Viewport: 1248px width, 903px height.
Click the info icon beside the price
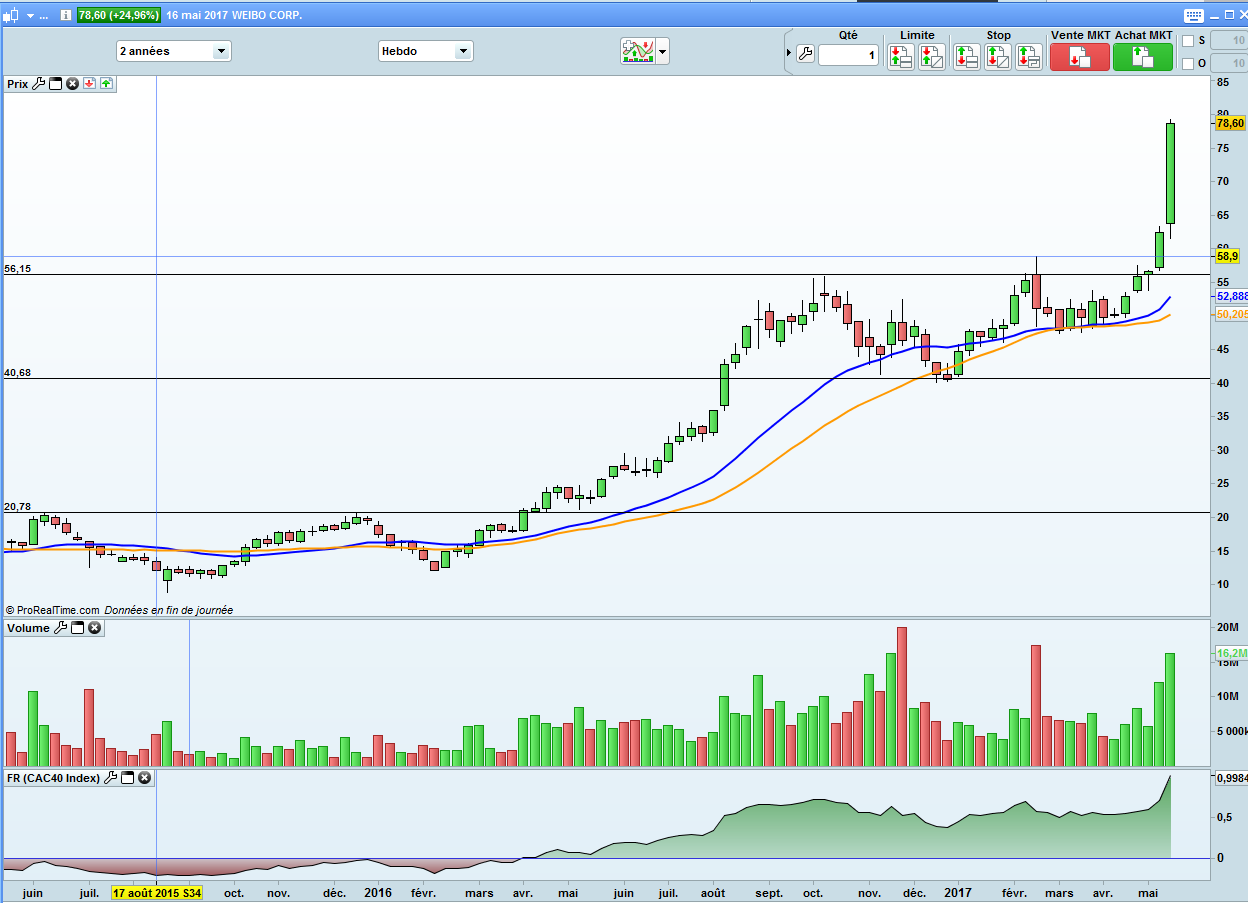[x=66, y=16]
